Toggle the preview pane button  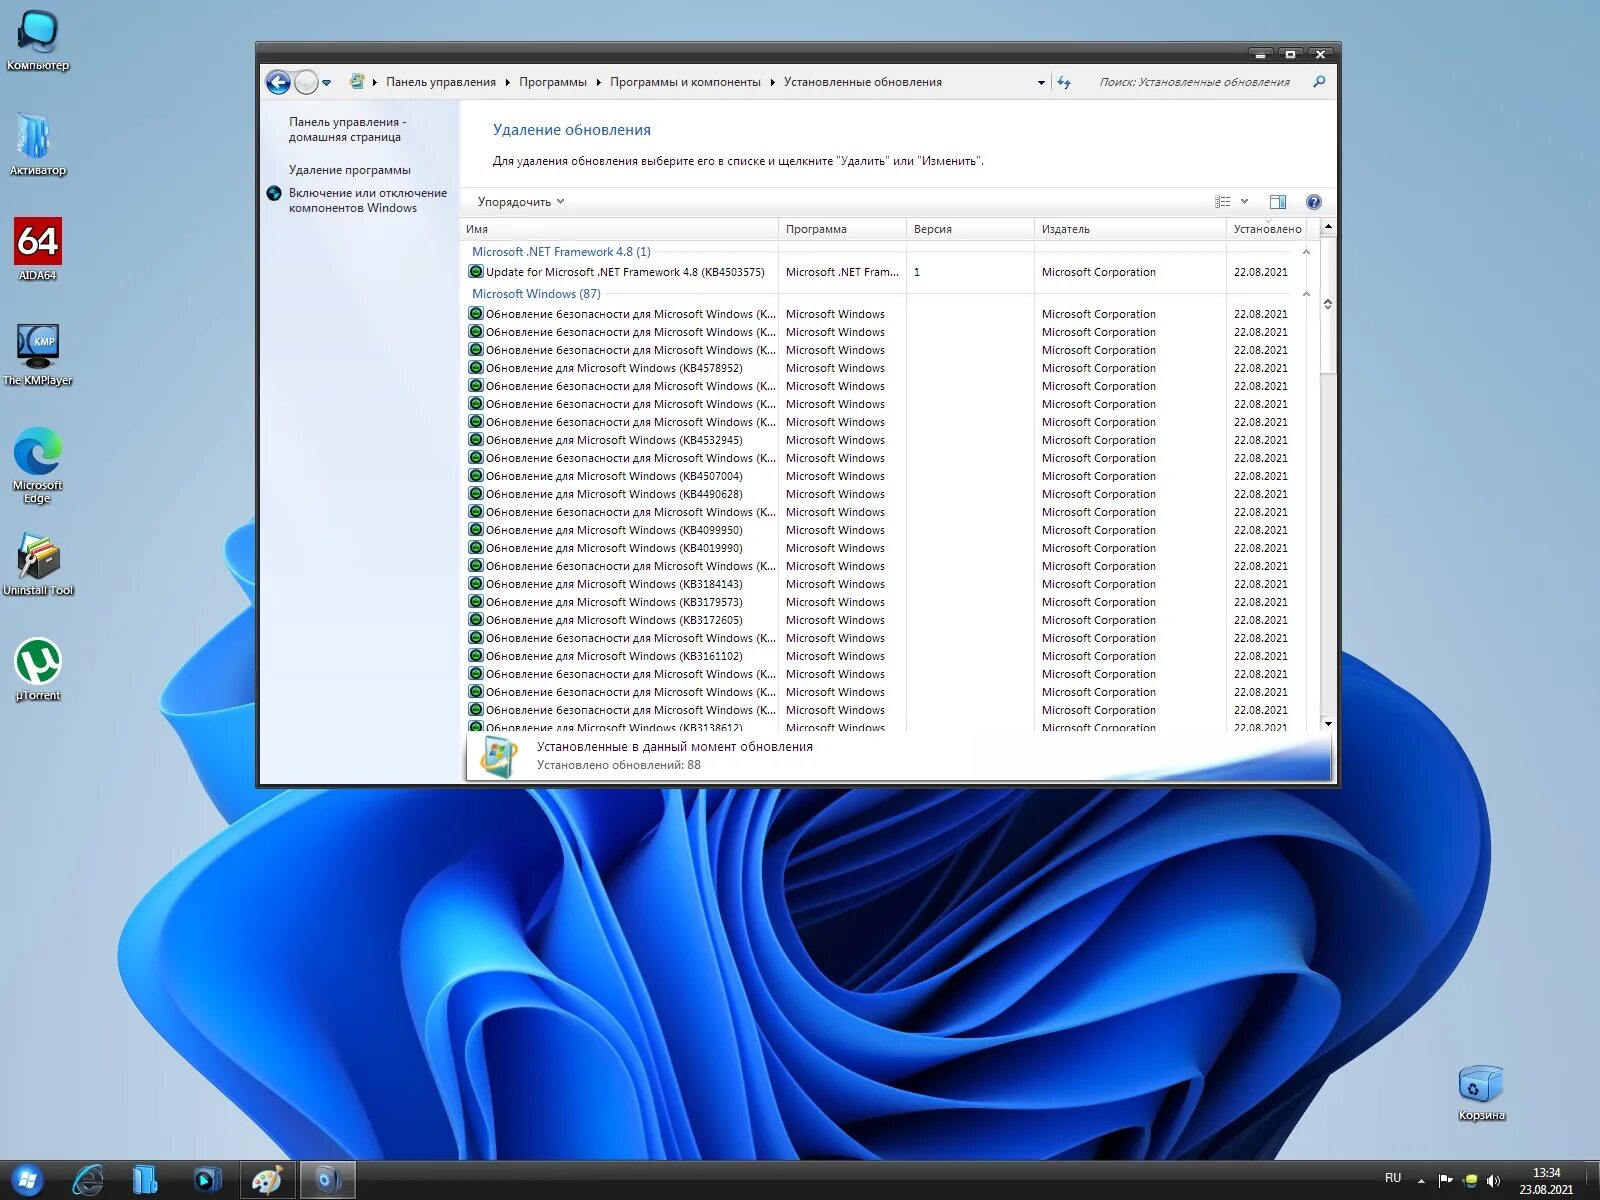click(1277, 202)
